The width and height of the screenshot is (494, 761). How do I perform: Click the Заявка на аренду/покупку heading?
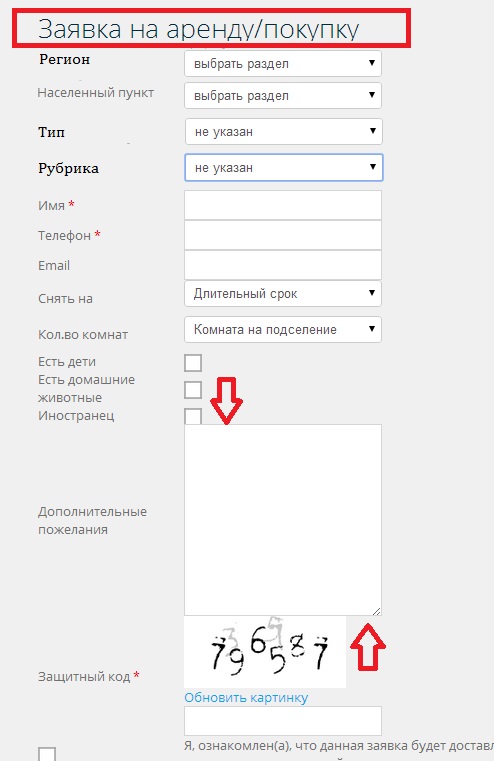198,29
